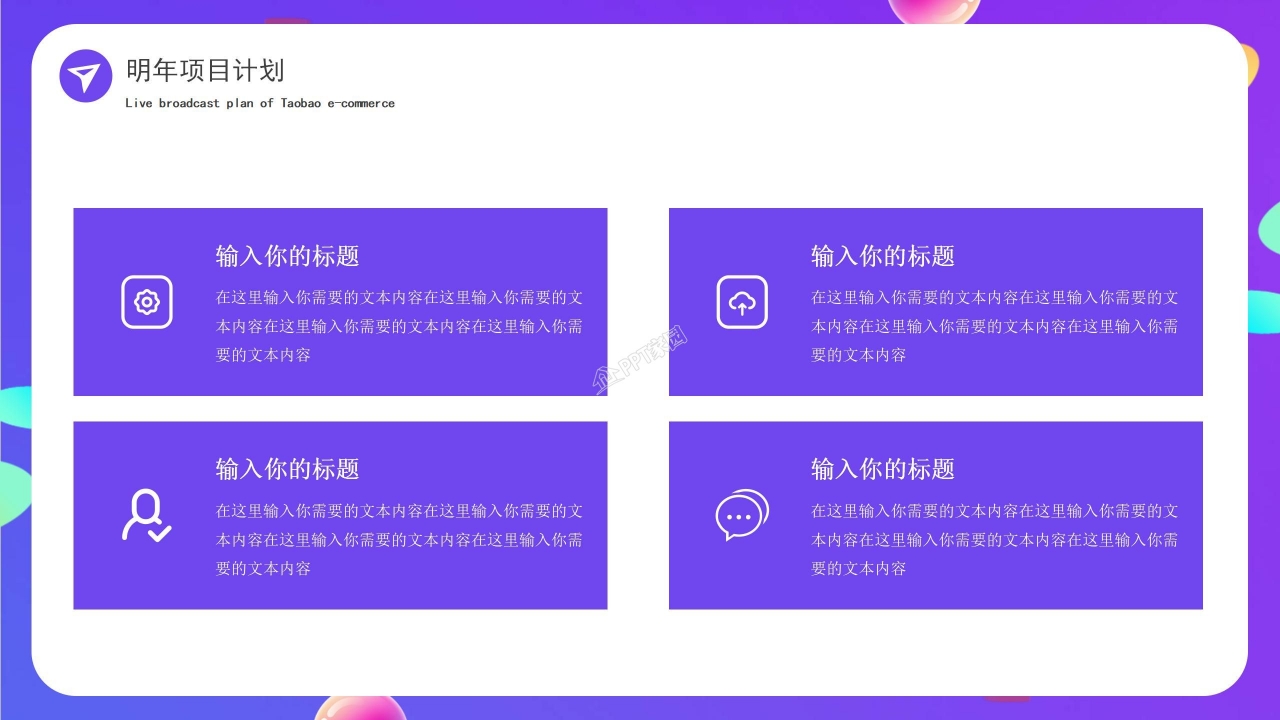Select the 输入你的标题 heading beside the user icon
1280x720 pixels.
pyautogui.click(x=287, y=469)
